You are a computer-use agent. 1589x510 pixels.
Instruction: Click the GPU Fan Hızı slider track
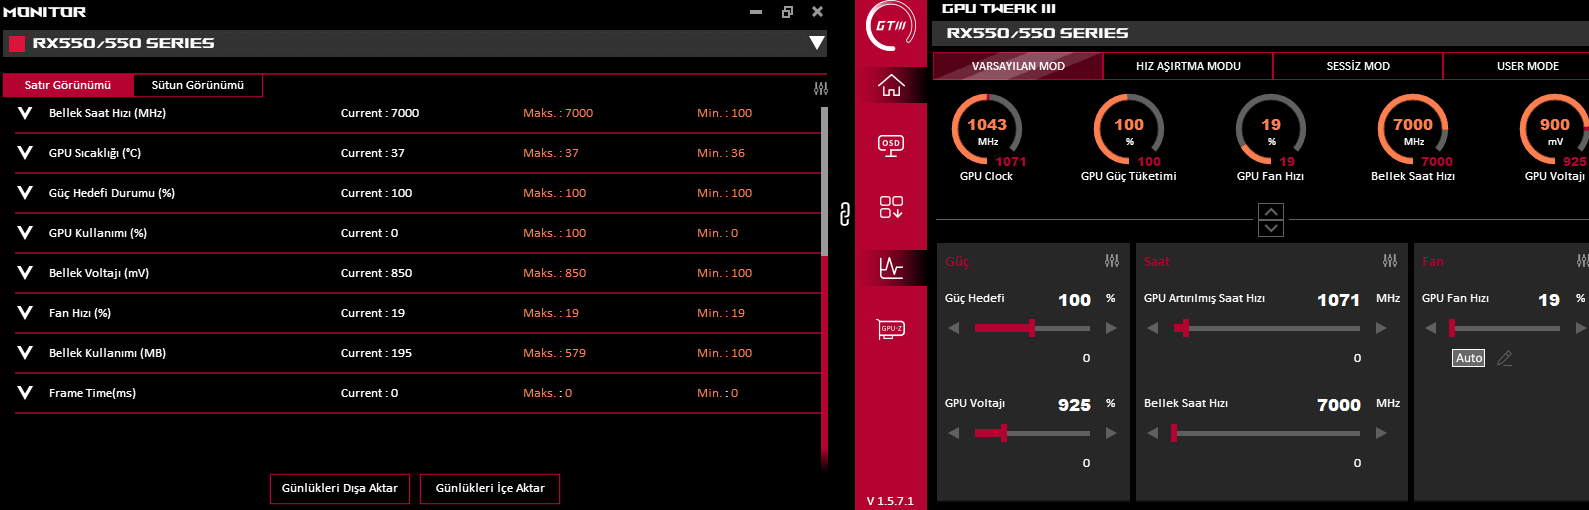(x=1506, y=328)
